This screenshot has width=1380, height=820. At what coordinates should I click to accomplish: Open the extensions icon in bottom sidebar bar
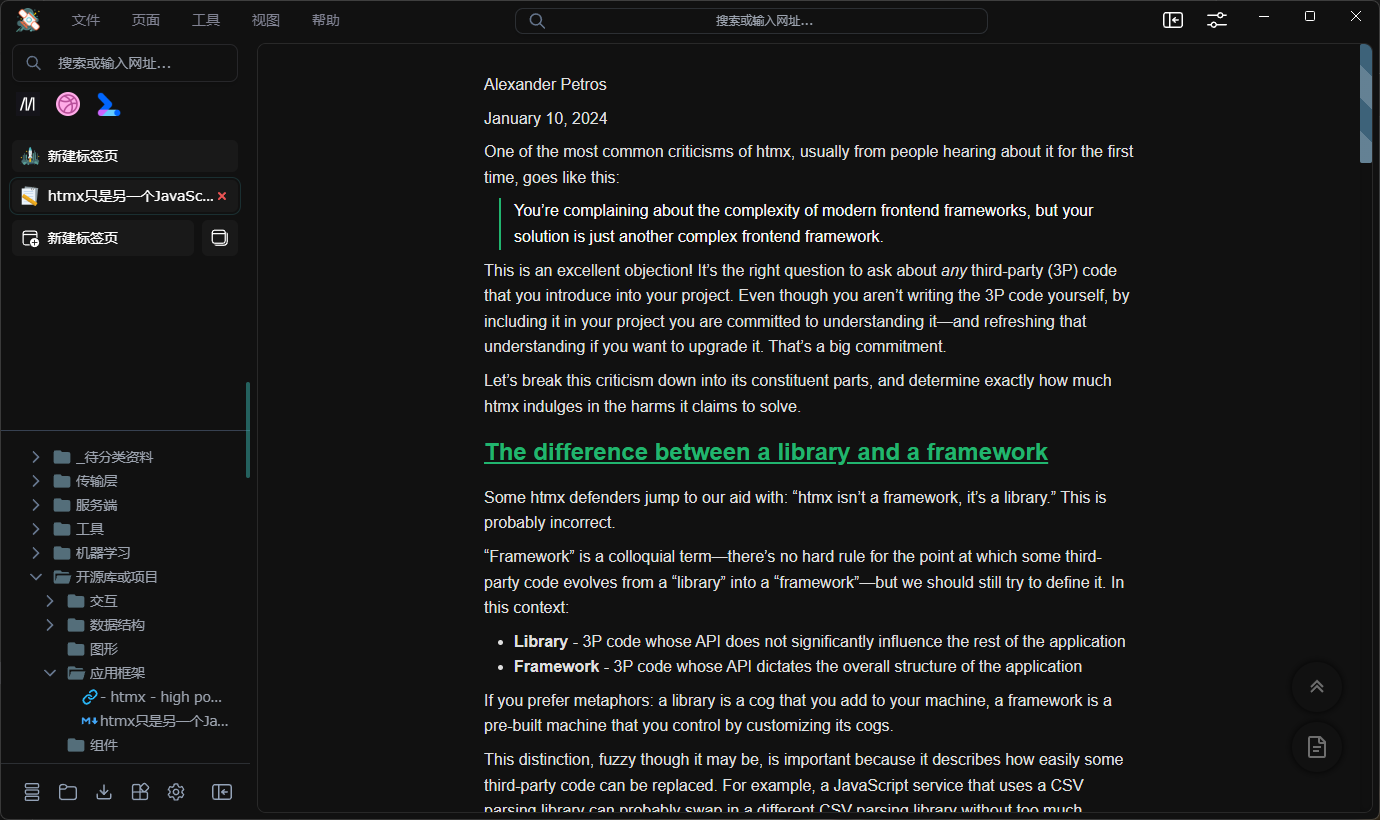point(140,792)
